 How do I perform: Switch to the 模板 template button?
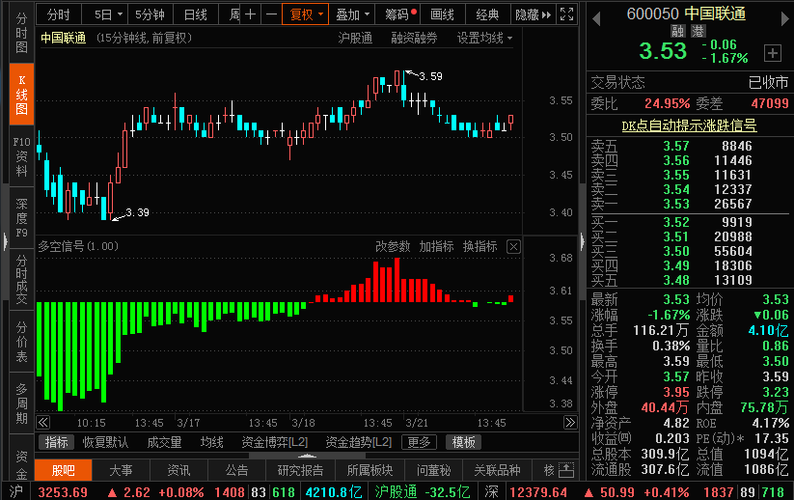coord(463,442)
